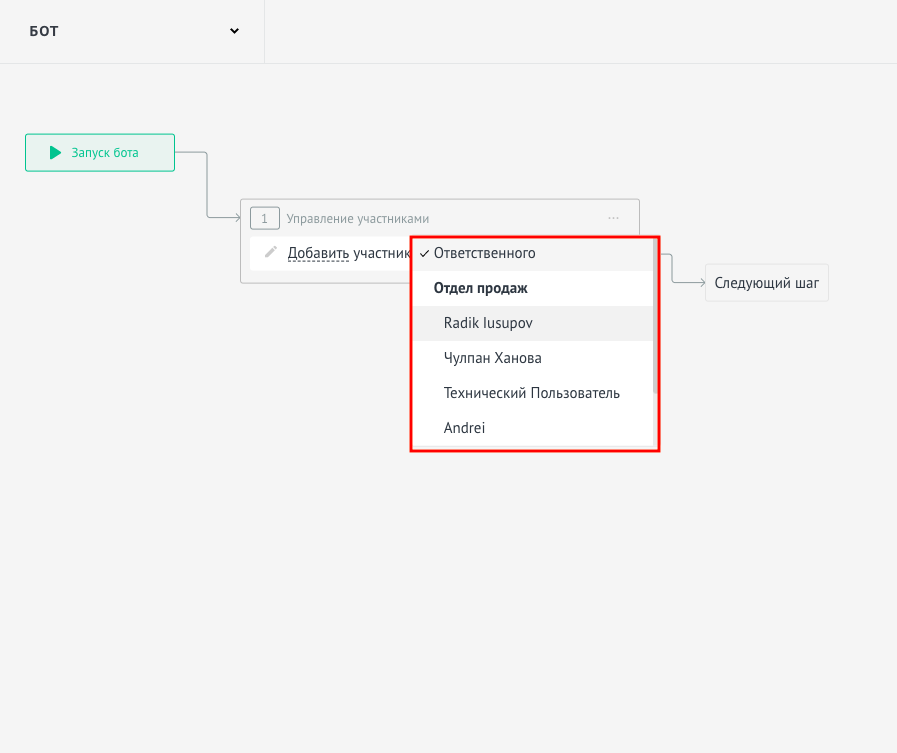Click the green play triangle icon
Screen dimensions: 897x753
point(55,153)
